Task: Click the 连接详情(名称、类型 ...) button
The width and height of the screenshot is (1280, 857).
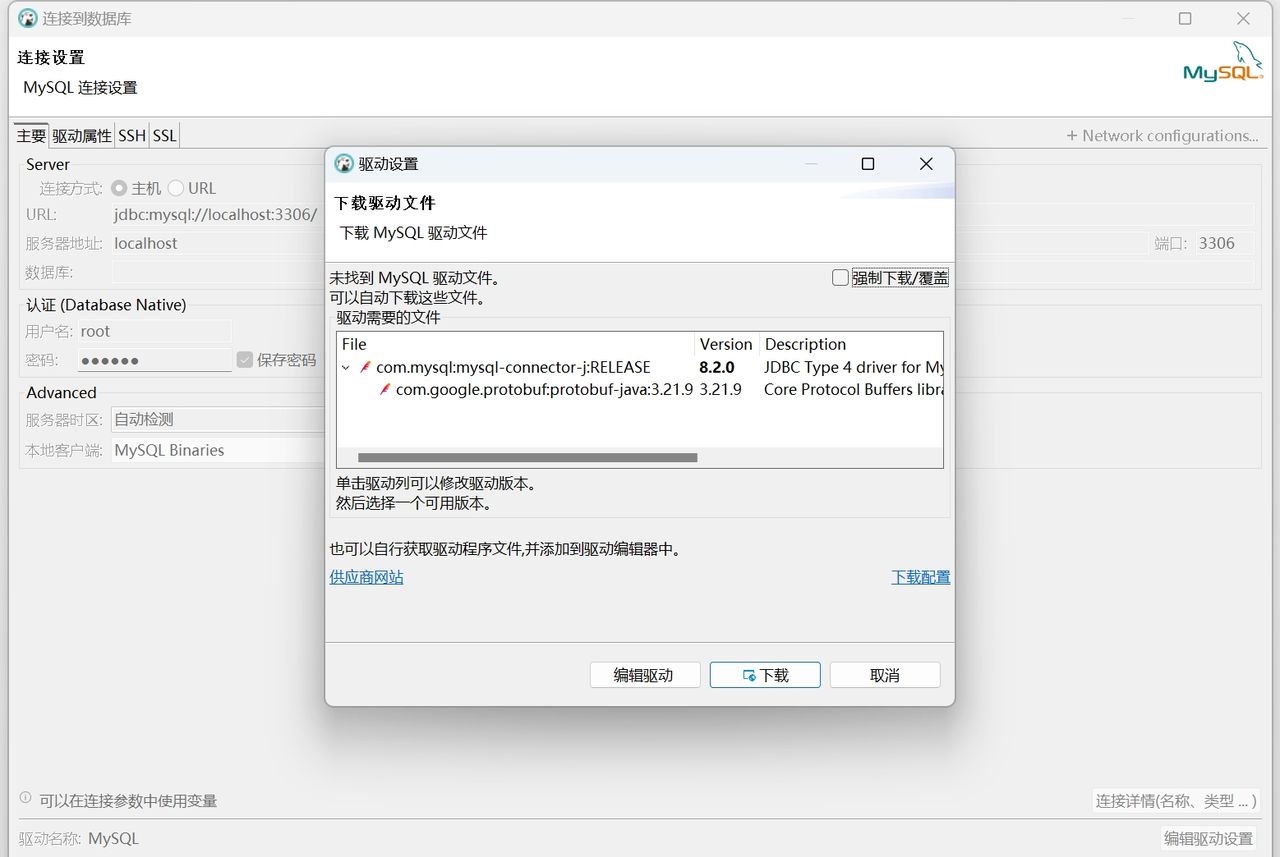Action: pos(1176,800)
